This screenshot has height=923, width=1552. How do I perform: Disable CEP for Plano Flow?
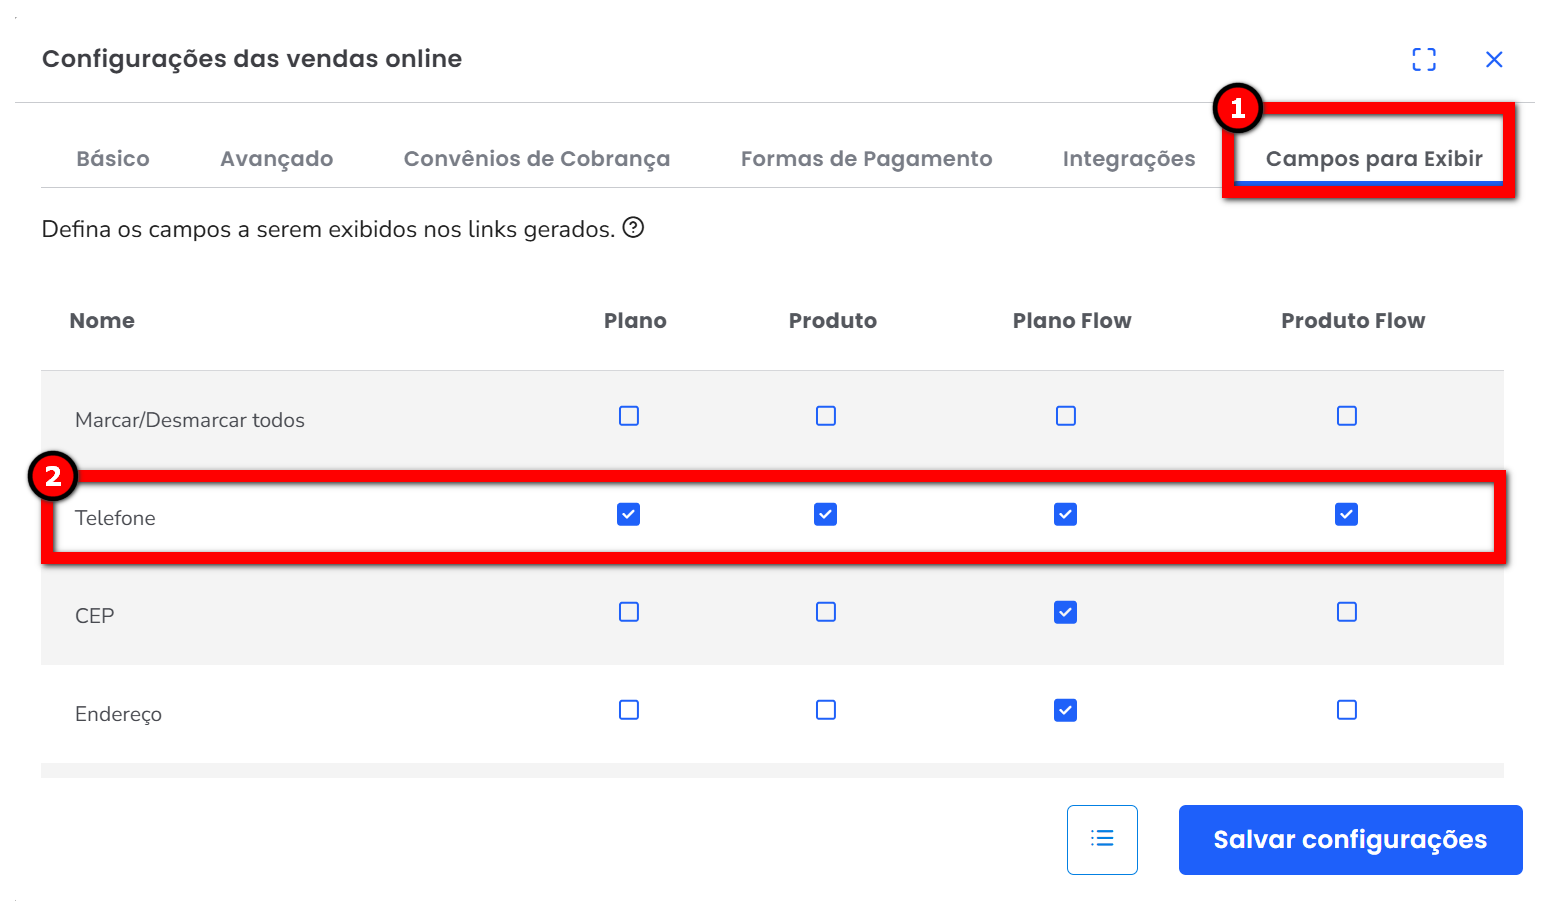(x=1066, y=612)
